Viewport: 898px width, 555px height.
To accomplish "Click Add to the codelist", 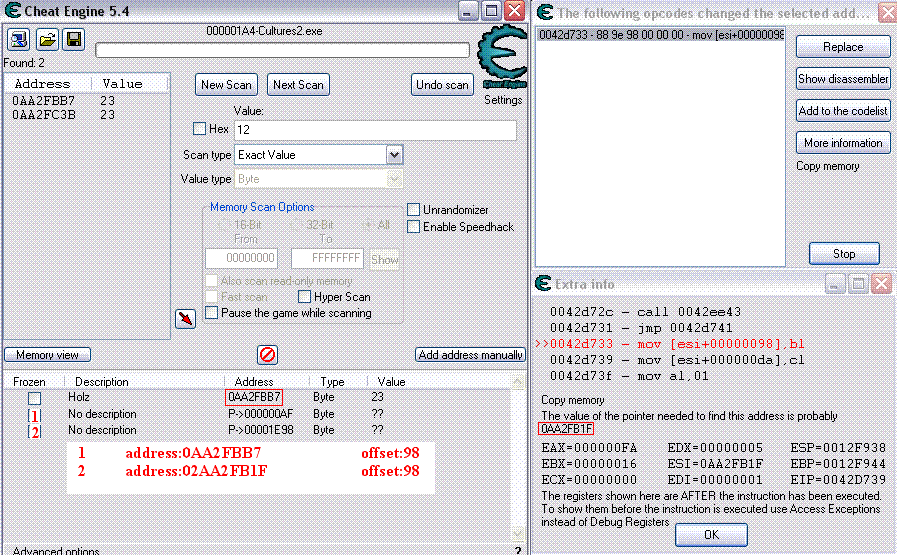I will [843, 111].
